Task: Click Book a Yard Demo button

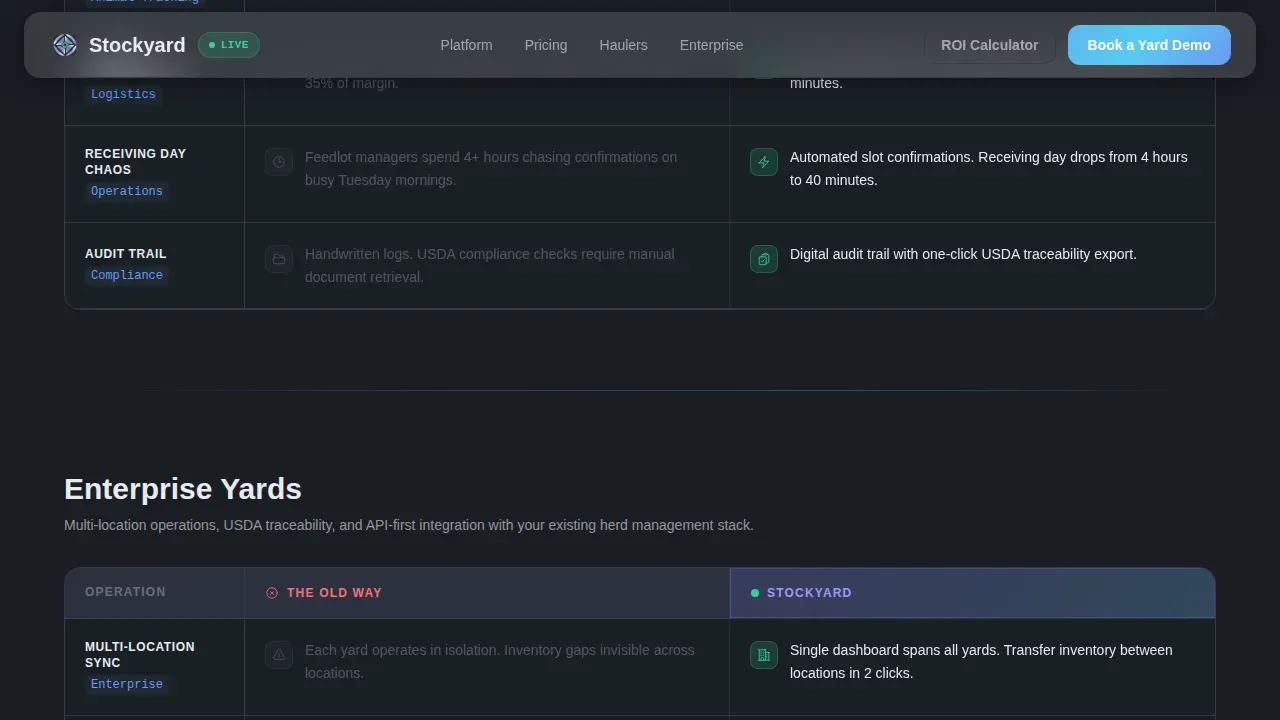Action: click(1149, 45)
